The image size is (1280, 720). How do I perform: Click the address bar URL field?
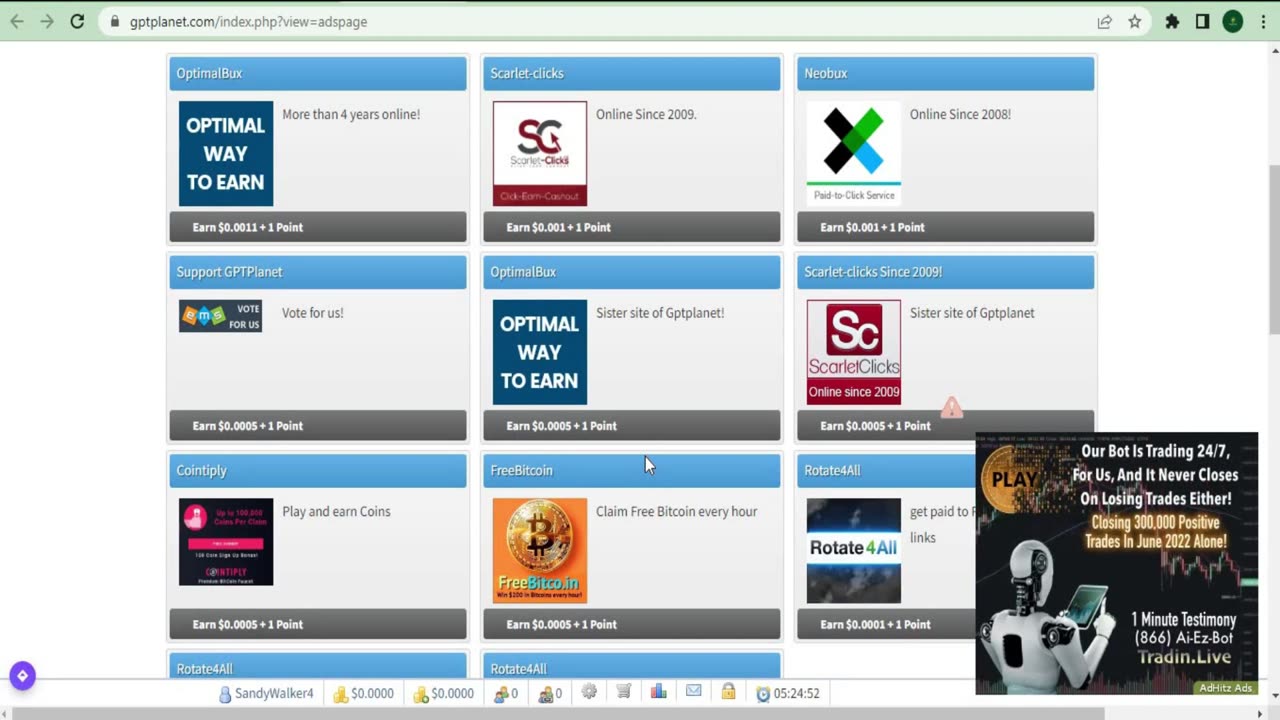tap(600, 22)
